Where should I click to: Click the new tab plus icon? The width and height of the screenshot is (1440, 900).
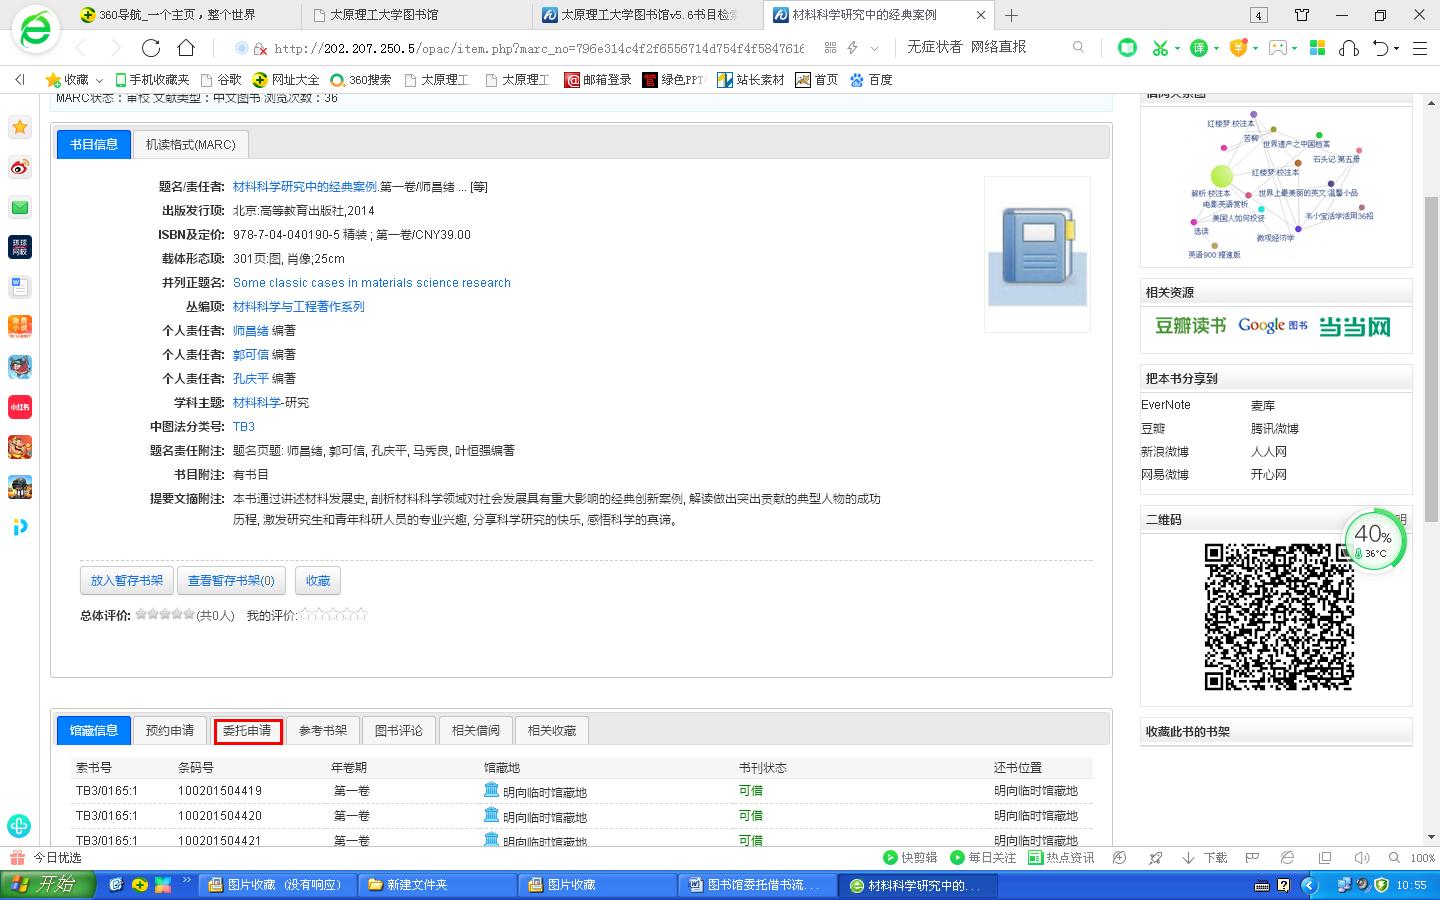click(1012, 15)
